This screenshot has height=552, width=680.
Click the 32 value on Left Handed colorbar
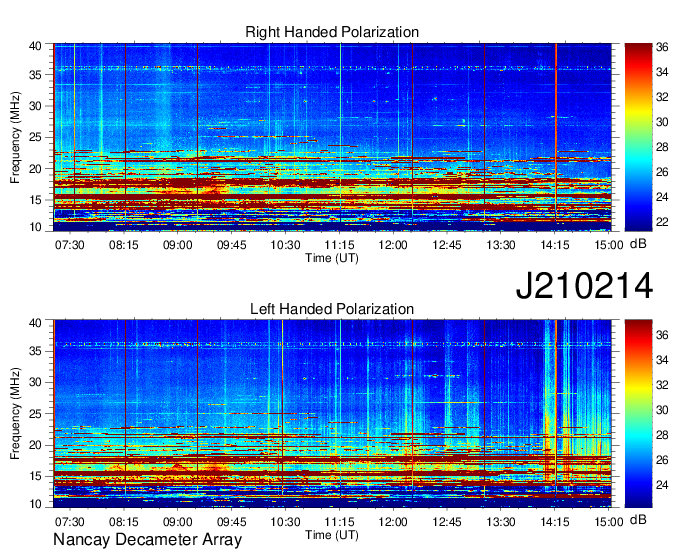[x=662, y=385]
